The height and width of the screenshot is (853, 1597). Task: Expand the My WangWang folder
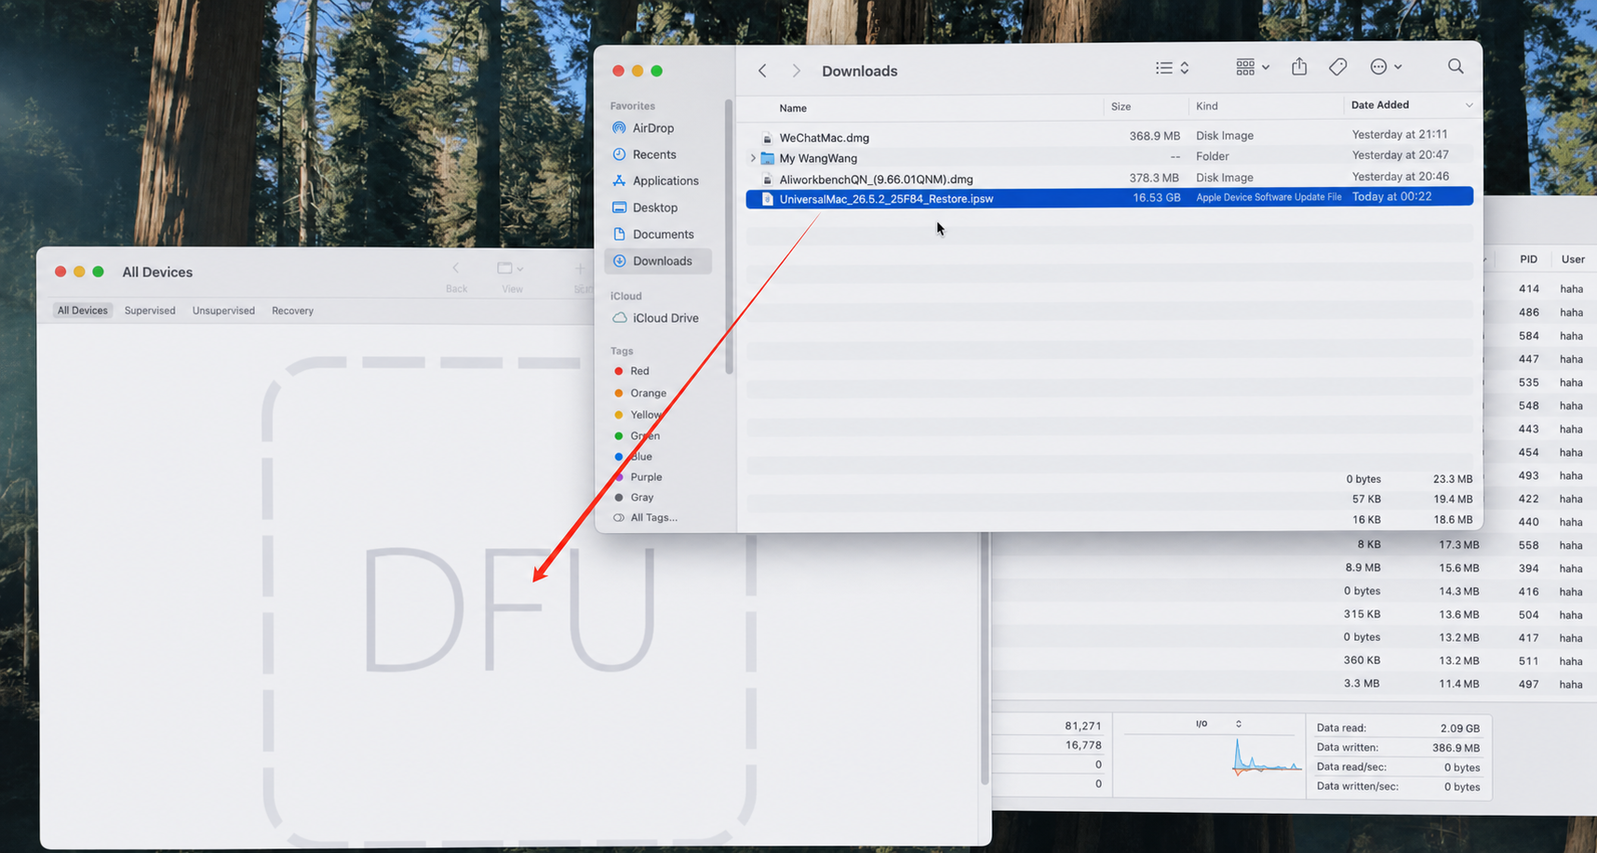pos(753,158)
